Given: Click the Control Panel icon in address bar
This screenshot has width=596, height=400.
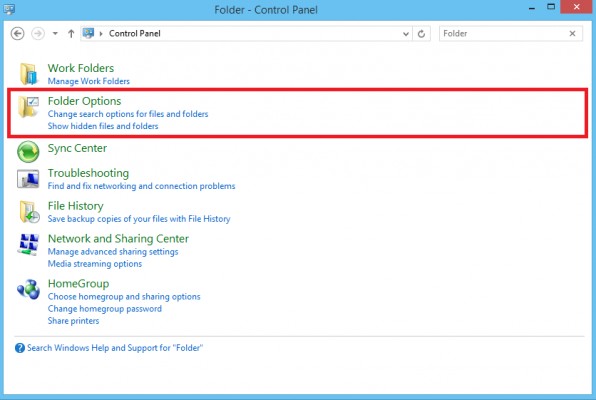Looking at the screenshot, I should 89,33.
